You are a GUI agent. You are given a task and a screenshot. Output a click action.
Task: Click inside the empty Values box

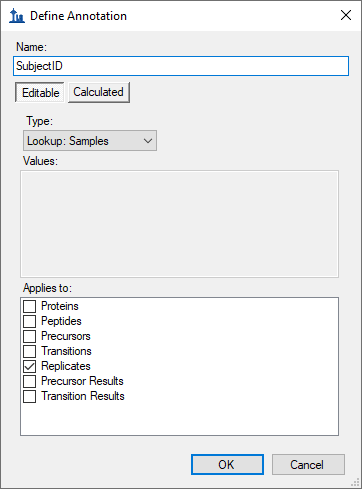(179, 224)
